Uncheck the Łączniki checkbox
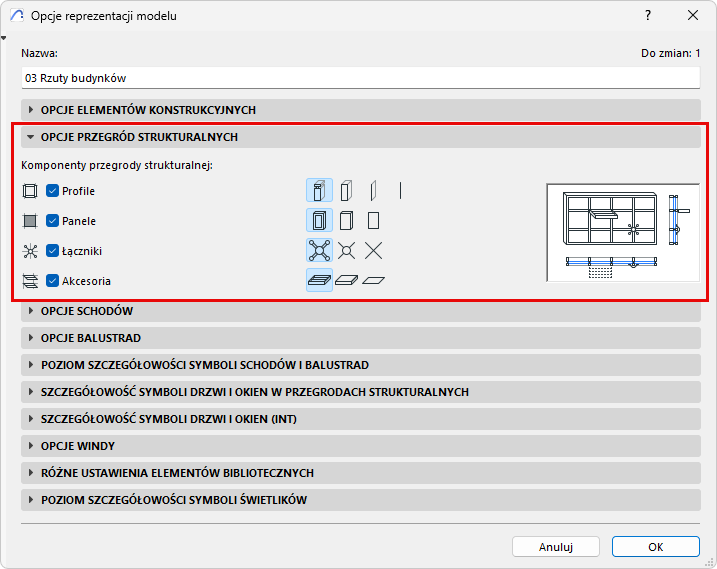The image size is (717, 569). pyautogui.click(x=52, y=251)
